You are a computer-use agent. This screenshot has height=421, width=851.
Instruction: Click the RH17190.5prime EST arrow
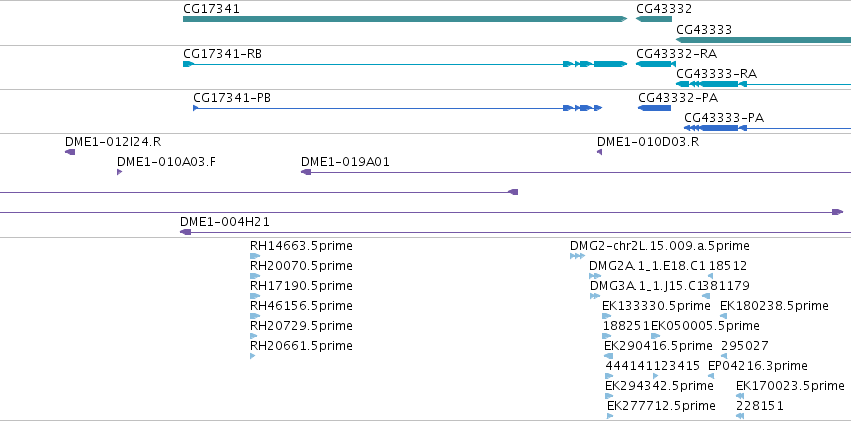pyautogui.click(x=255, y=296)
